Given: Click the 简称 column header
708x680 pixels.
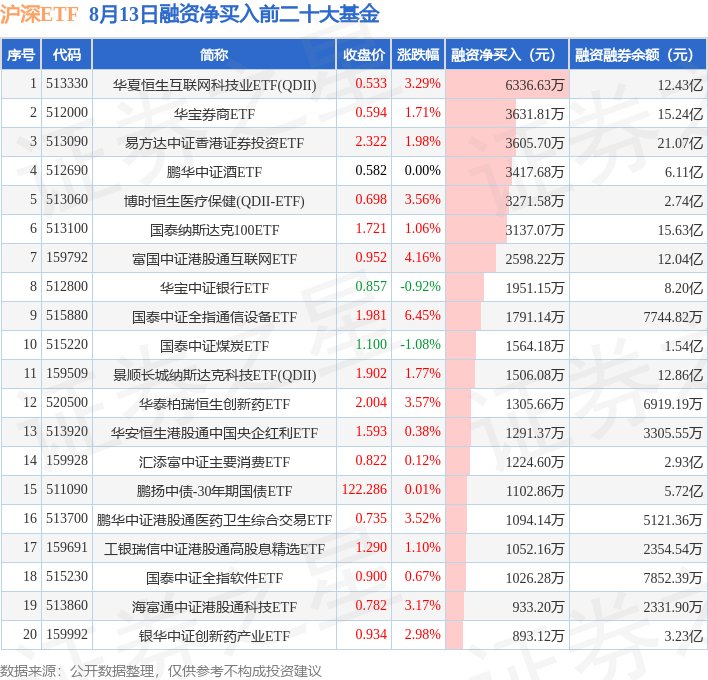Looking at the screenshot, I should [214, 55].
